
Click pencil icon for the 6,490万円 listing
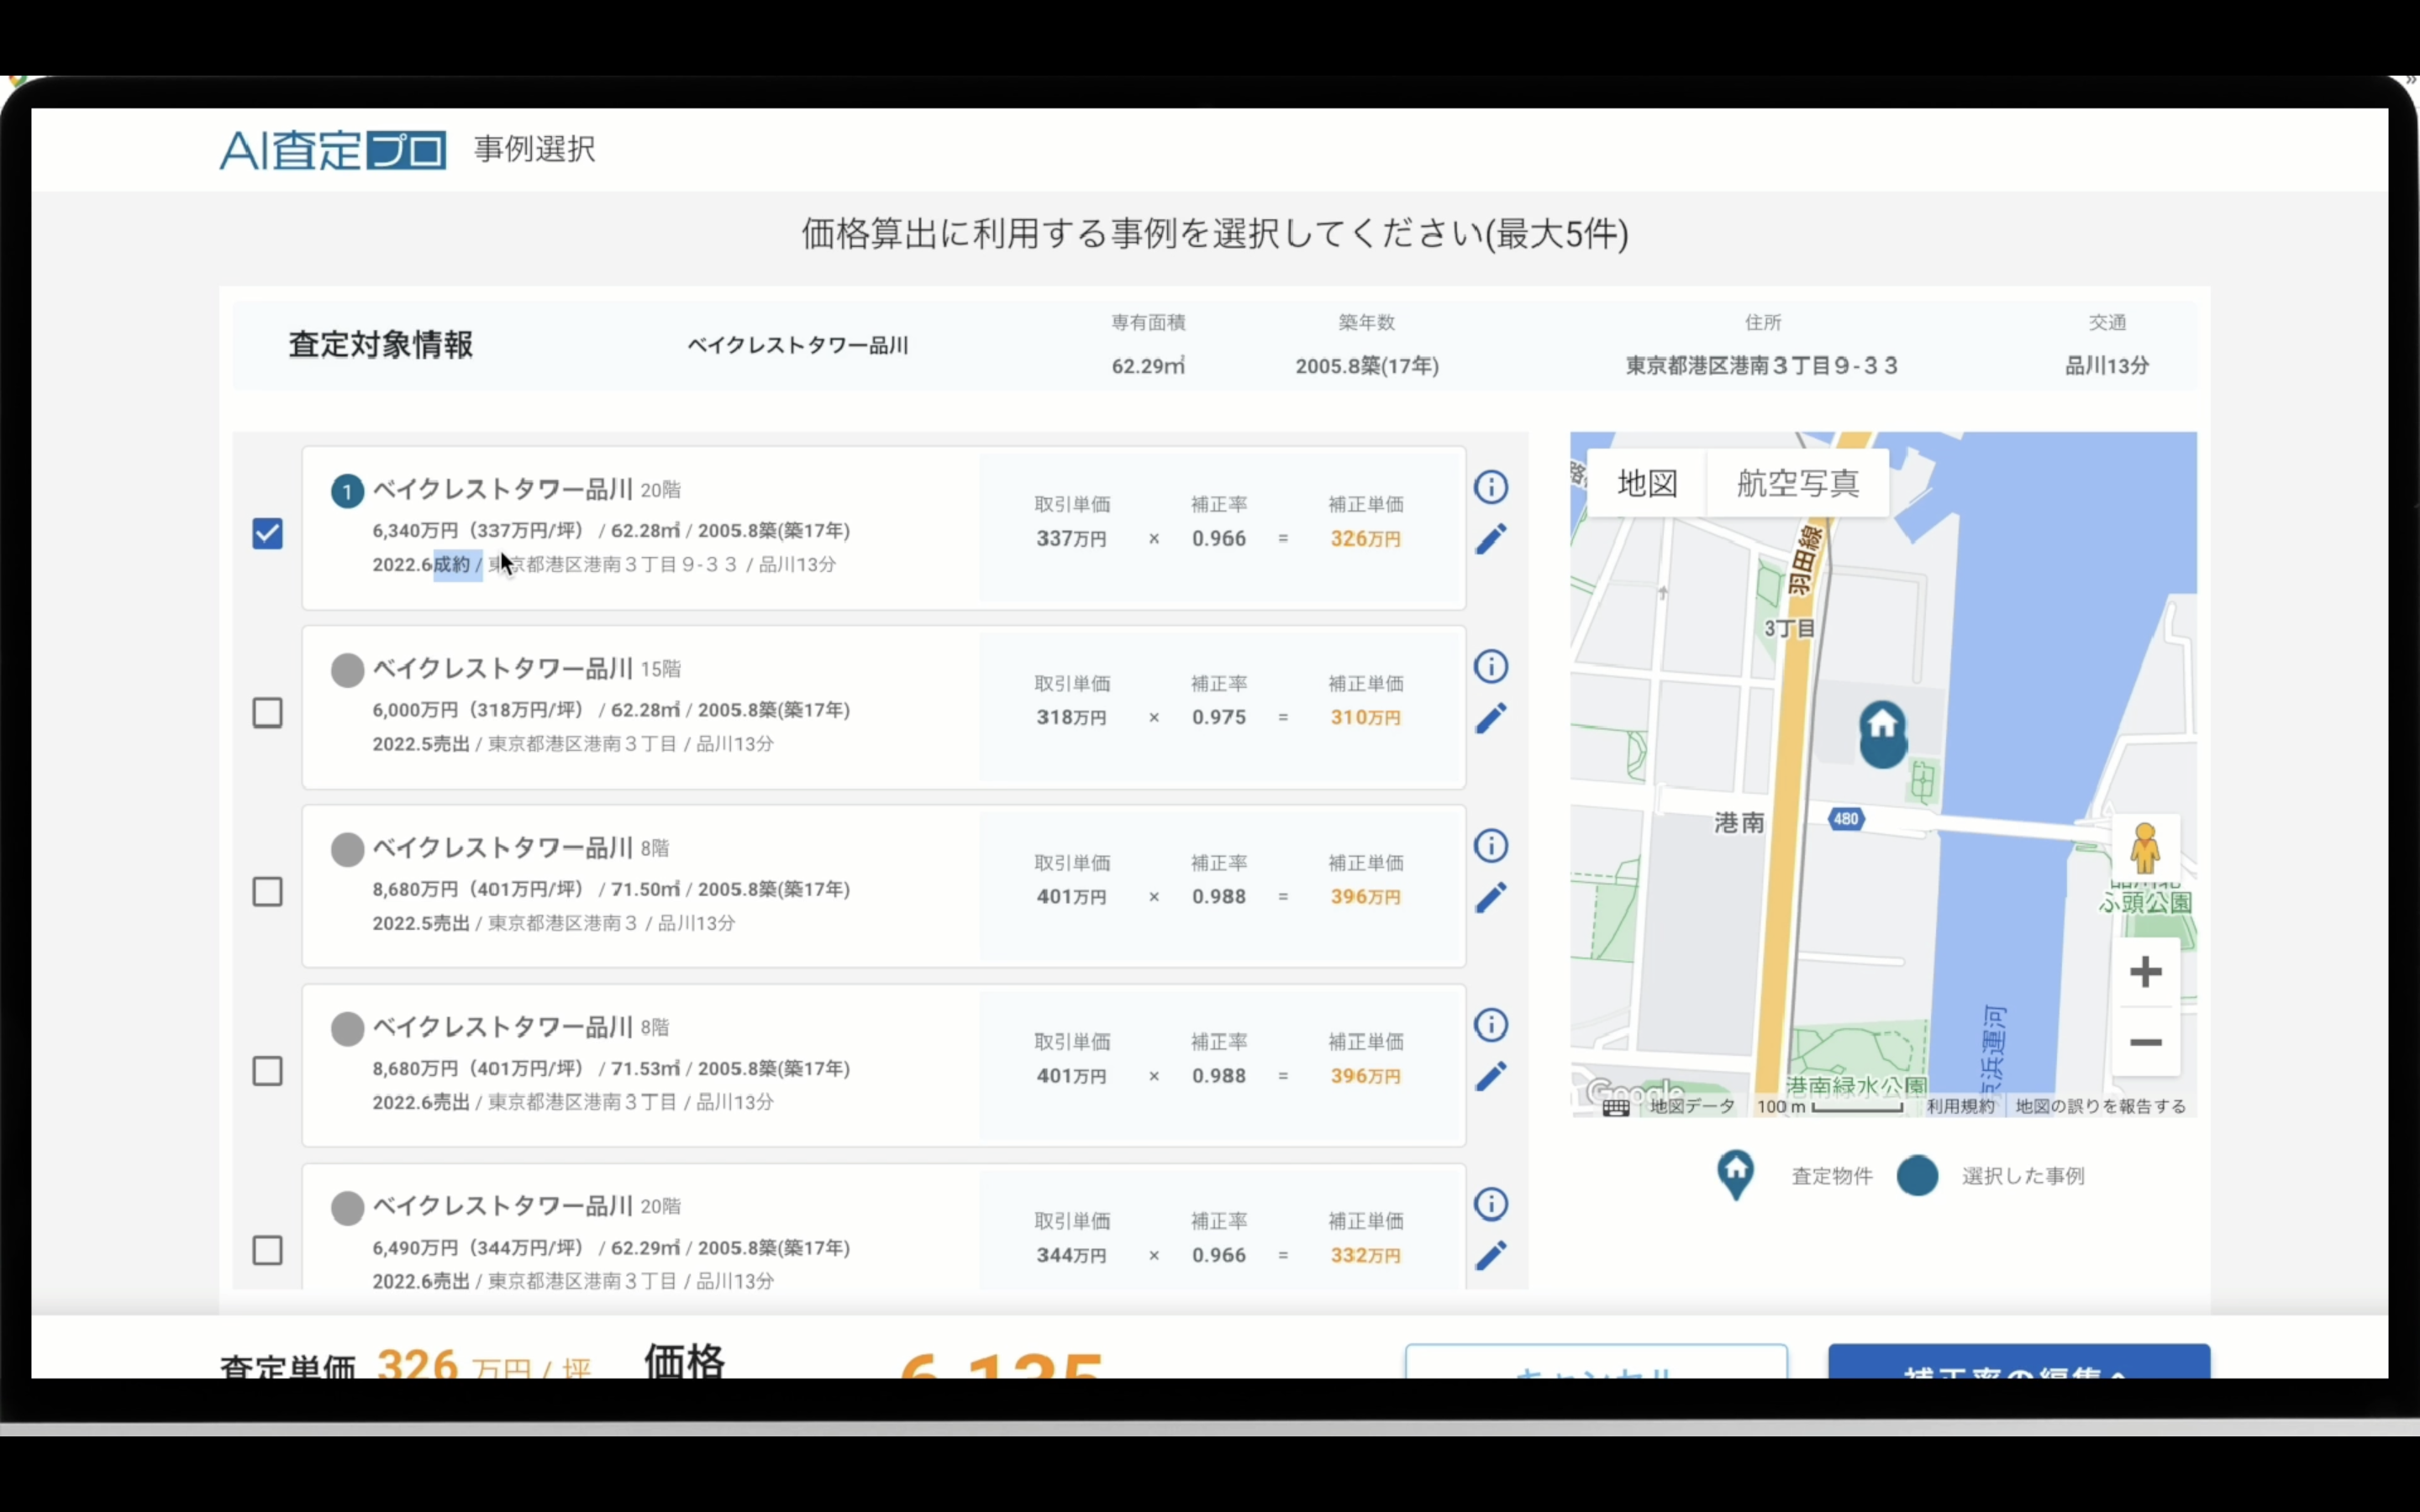point(1490,1255)
